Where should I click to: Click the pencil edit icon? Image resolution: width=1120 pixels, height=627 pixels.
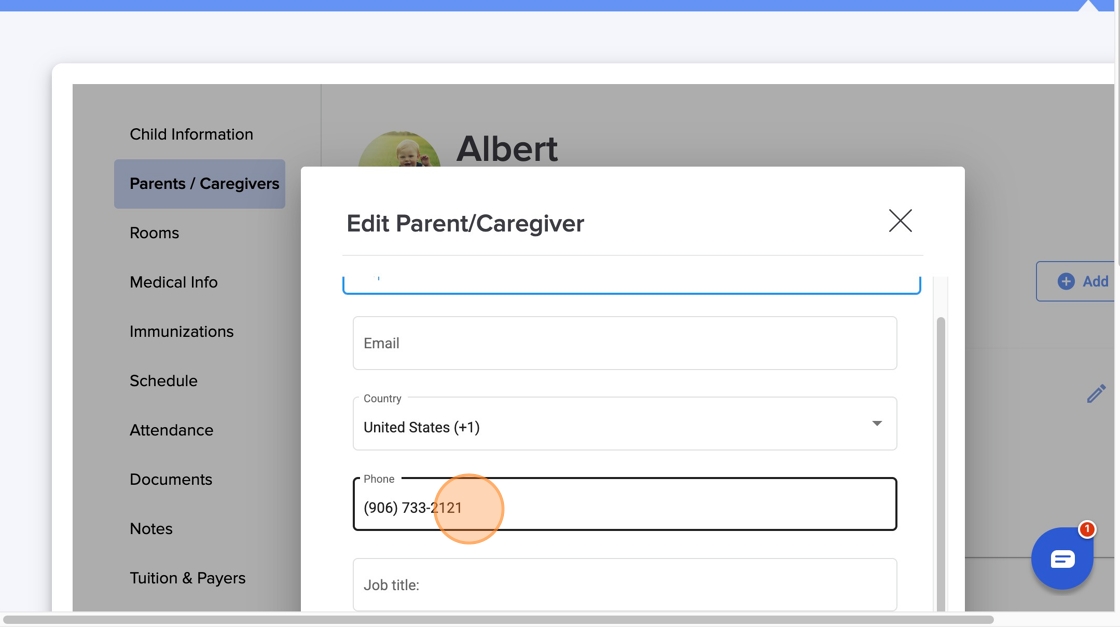pyautogui.click(x=1096, y=394)
